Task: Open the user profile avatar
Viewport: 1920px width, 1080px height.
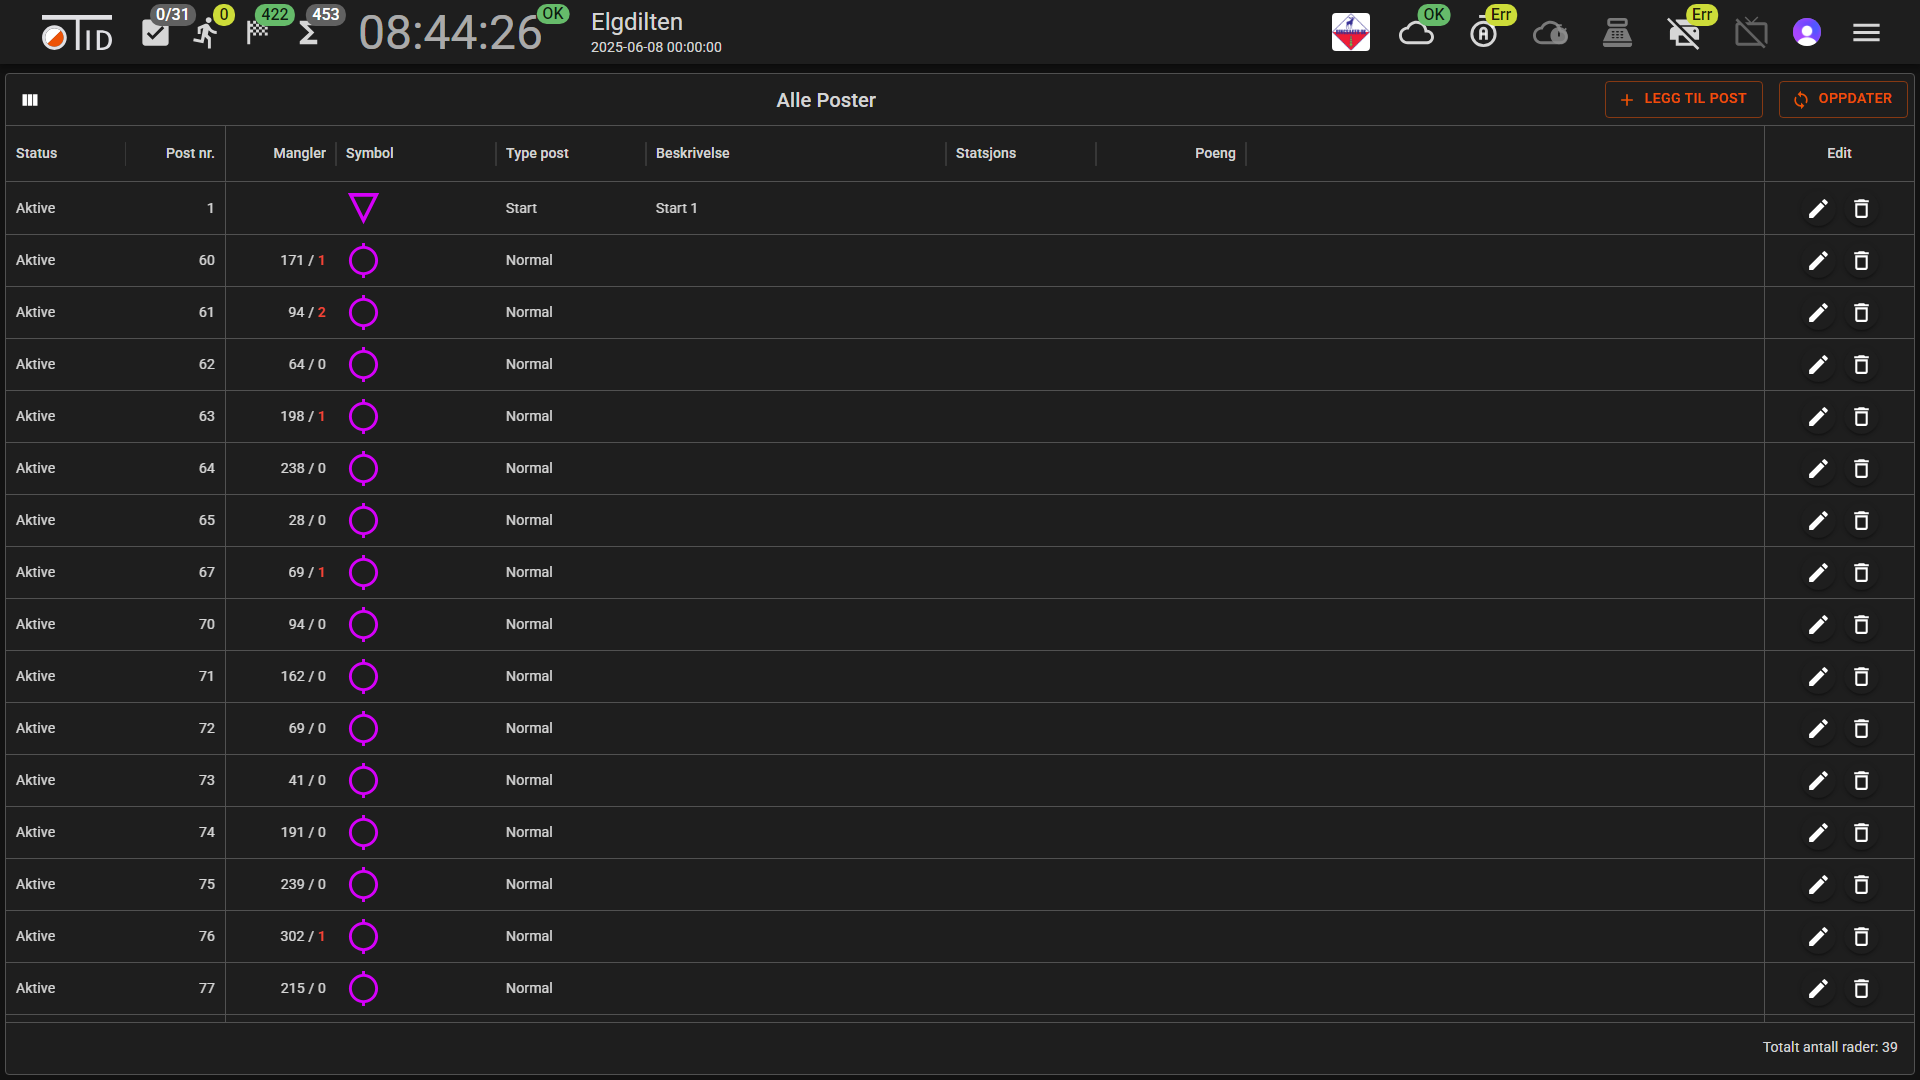Action: coord(1806,33)
